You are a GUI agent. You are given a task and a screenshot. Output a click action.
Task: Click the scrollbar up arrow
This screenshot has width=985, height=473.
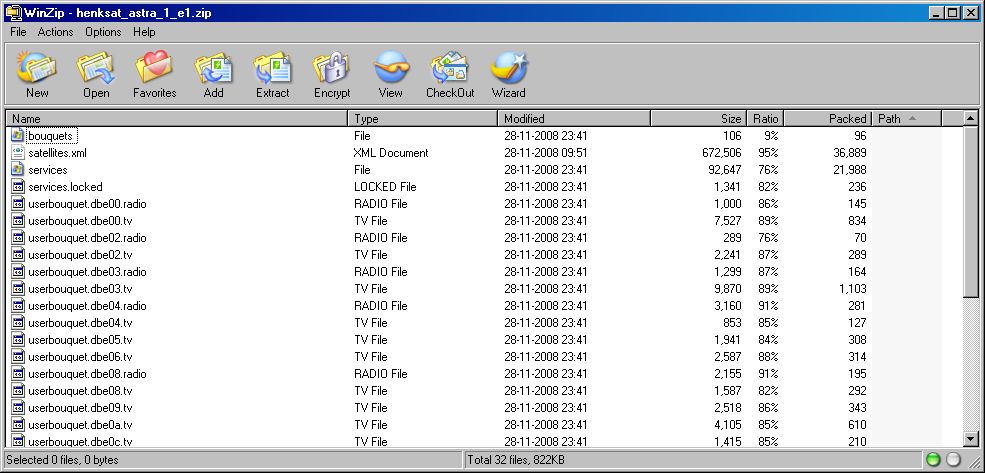click(971, 118)
